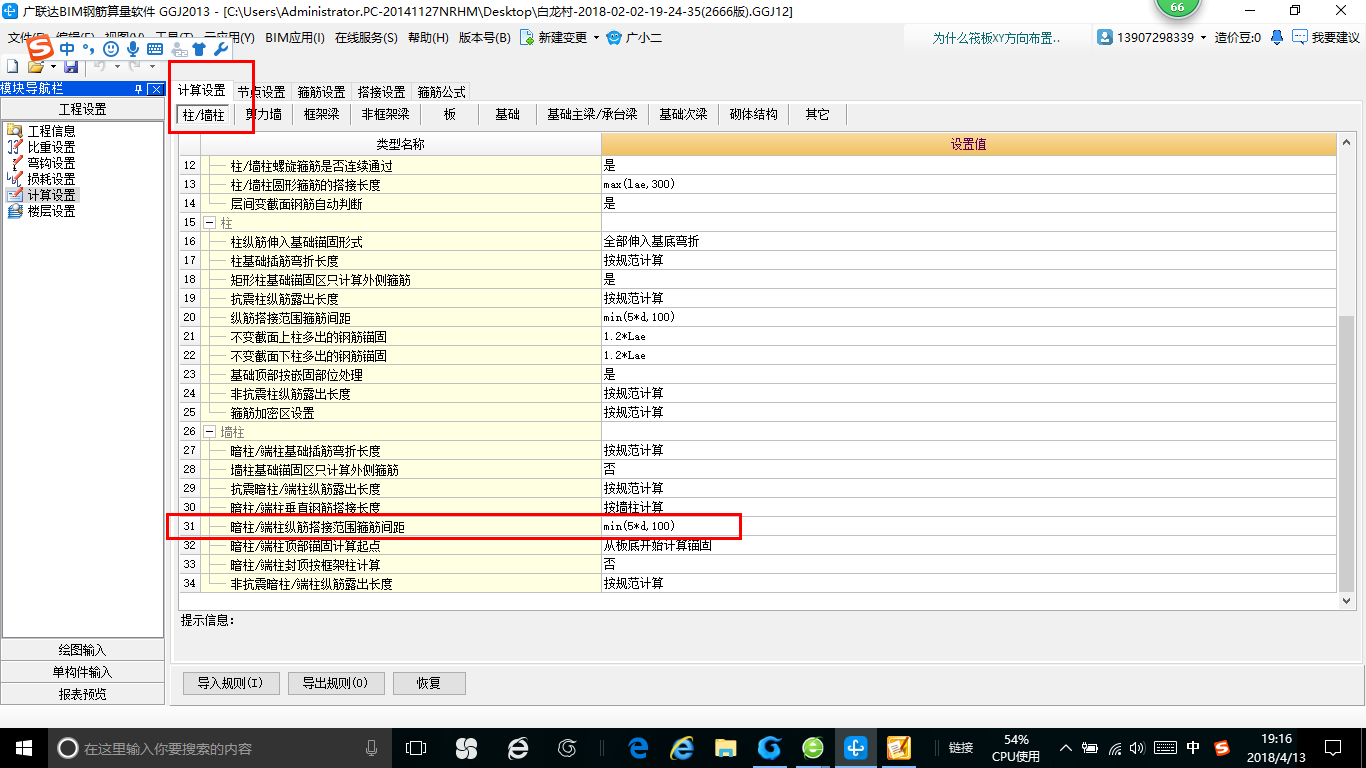The width and height of the screenshot is (1366, 768).
Task: Open the 帮助(H) menu
Action: click(x=429, y=37)
